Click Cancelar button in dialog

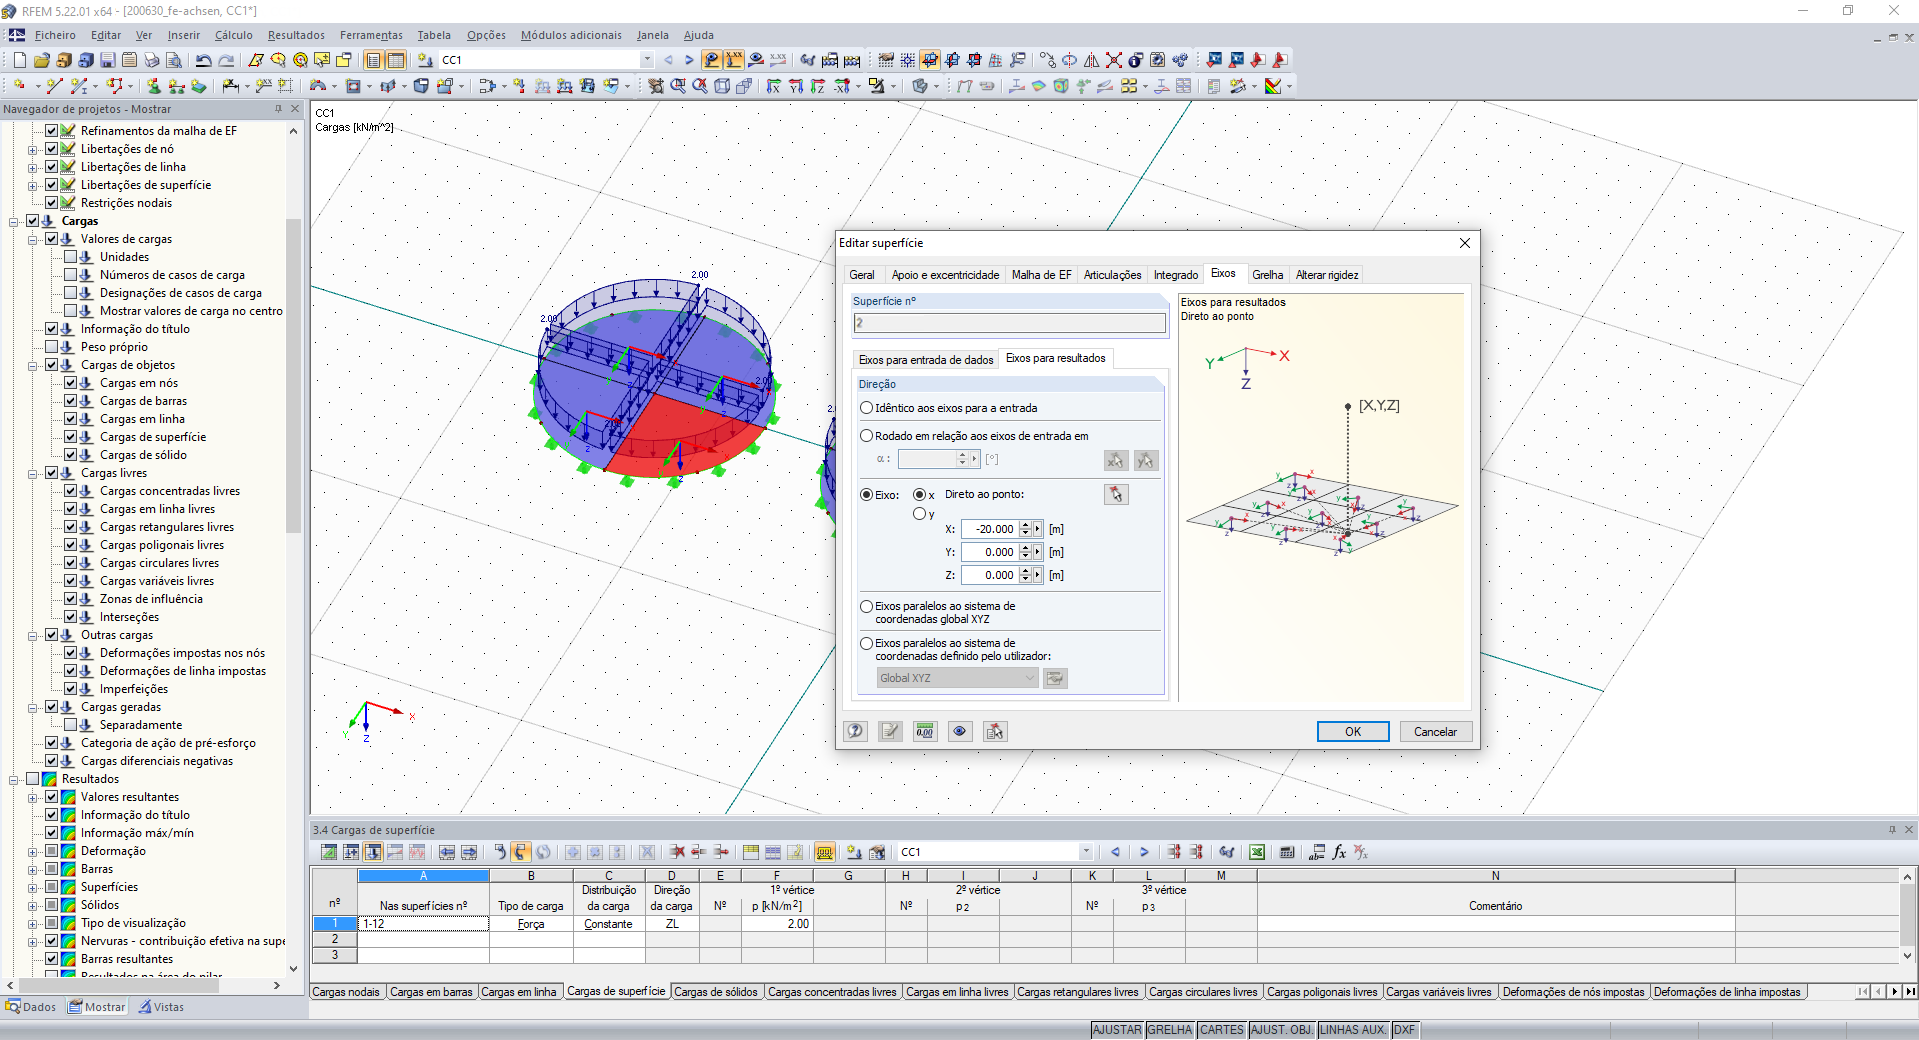(x=1435, y=732)
